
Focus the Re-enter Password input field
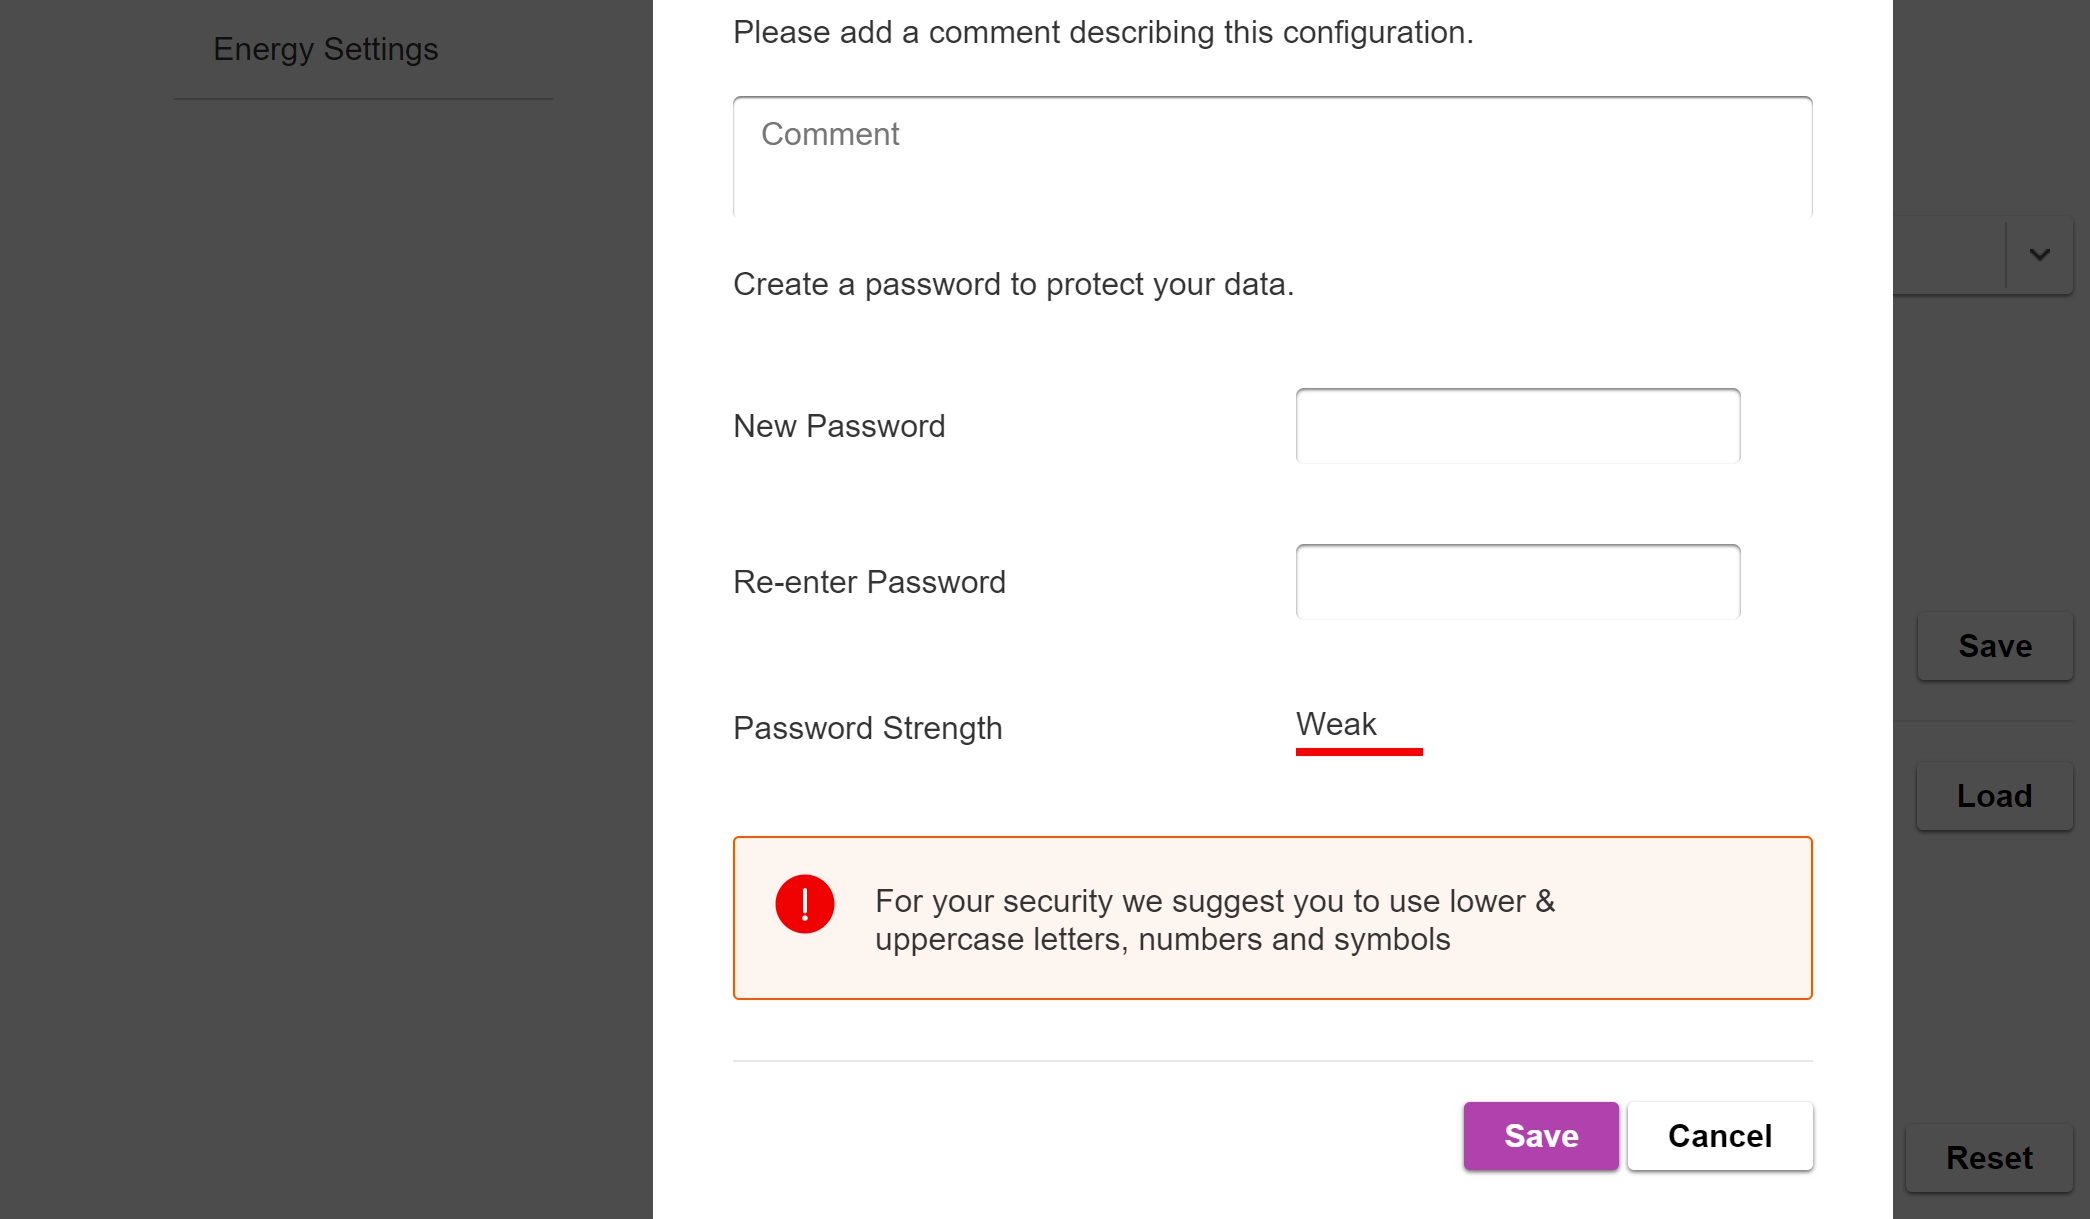(x=1517, y=582)
